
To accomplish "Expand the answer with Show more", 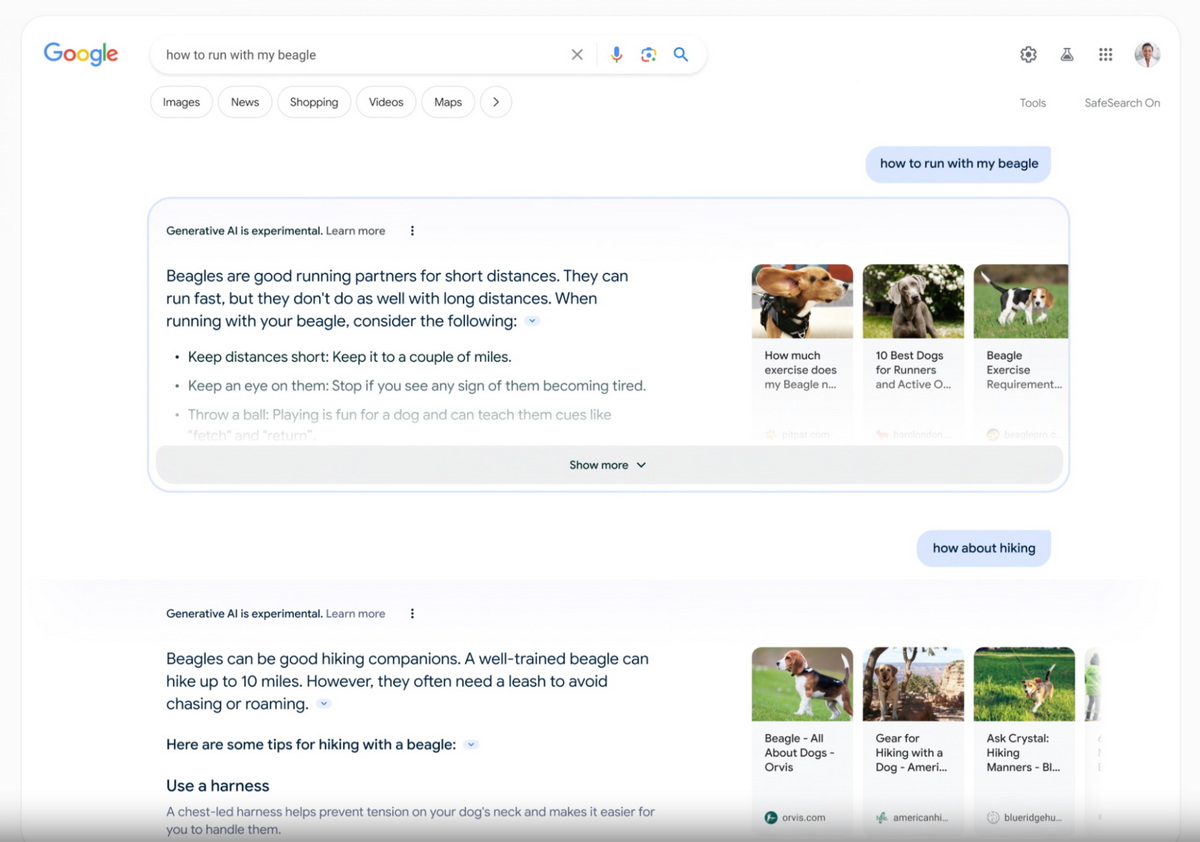I will pos(609,465).
